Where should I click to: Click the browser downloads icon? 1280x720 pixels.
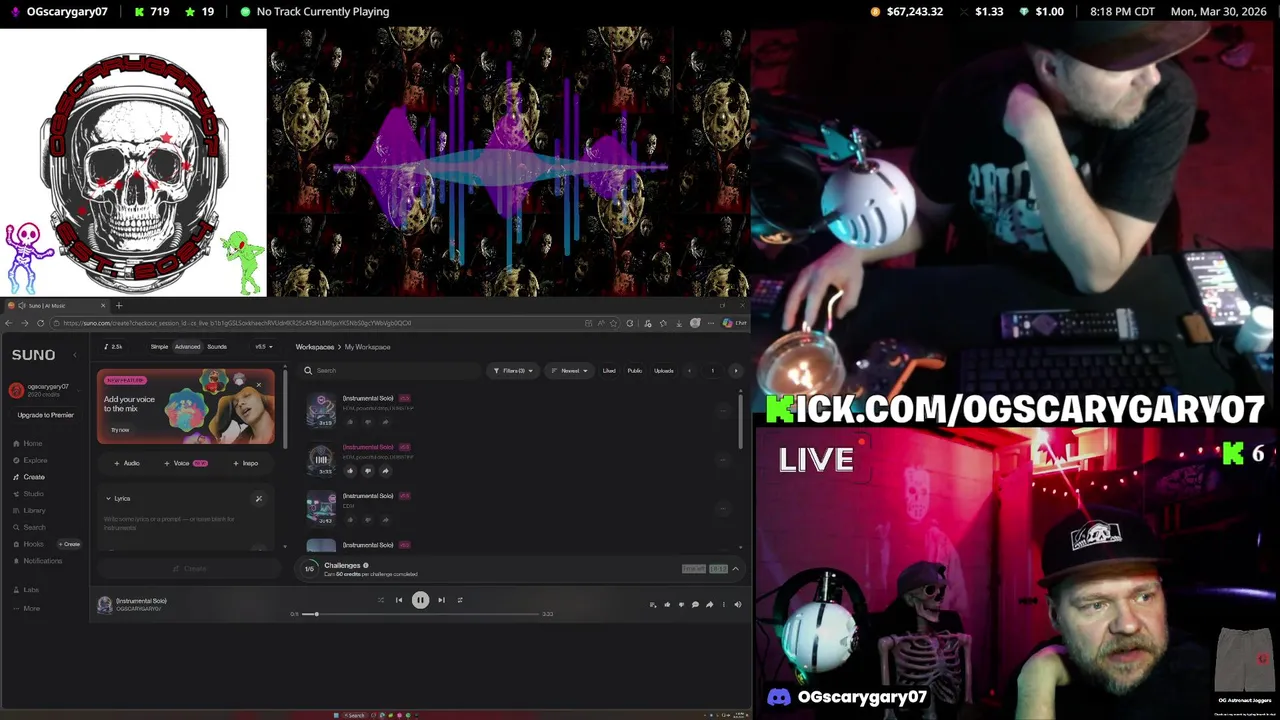679,323
